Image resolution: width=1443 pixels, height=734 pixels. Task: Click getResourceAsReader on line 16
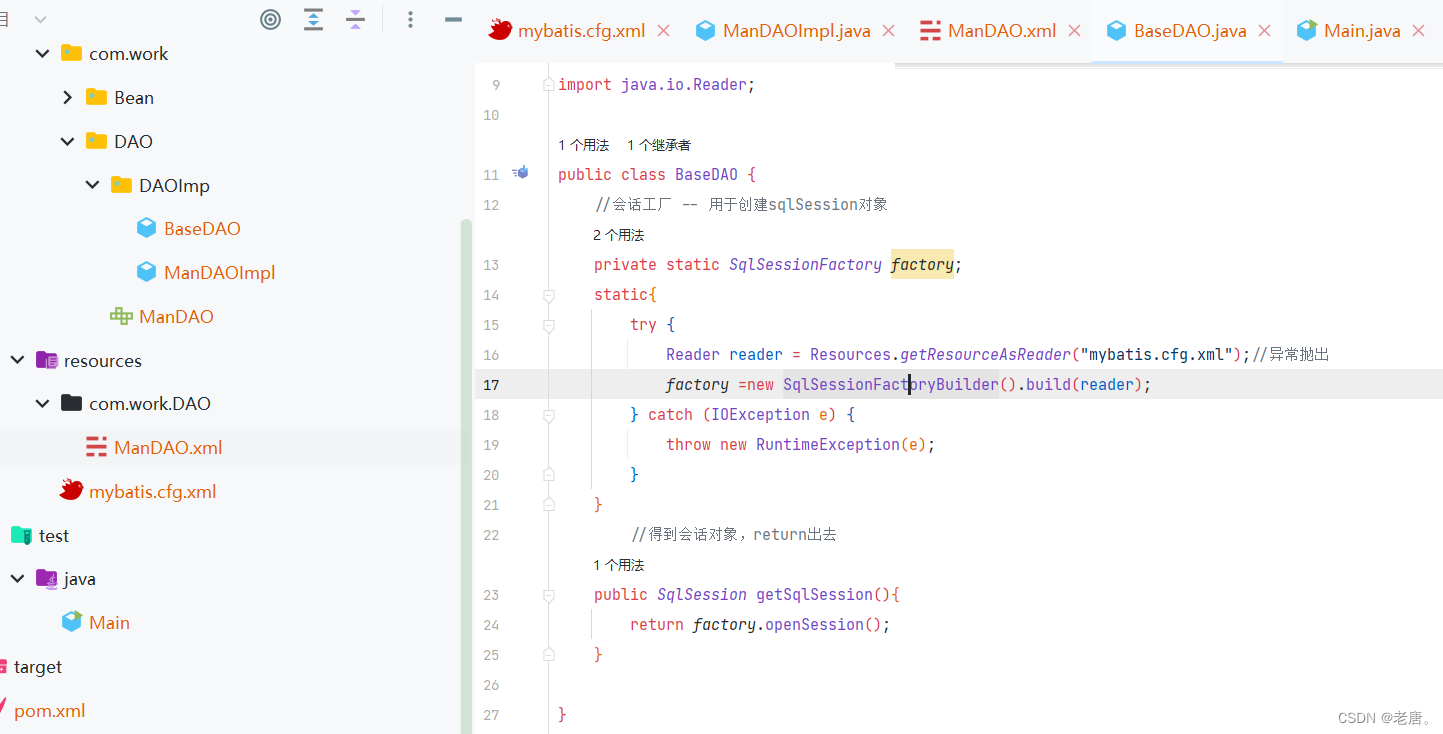986,355
